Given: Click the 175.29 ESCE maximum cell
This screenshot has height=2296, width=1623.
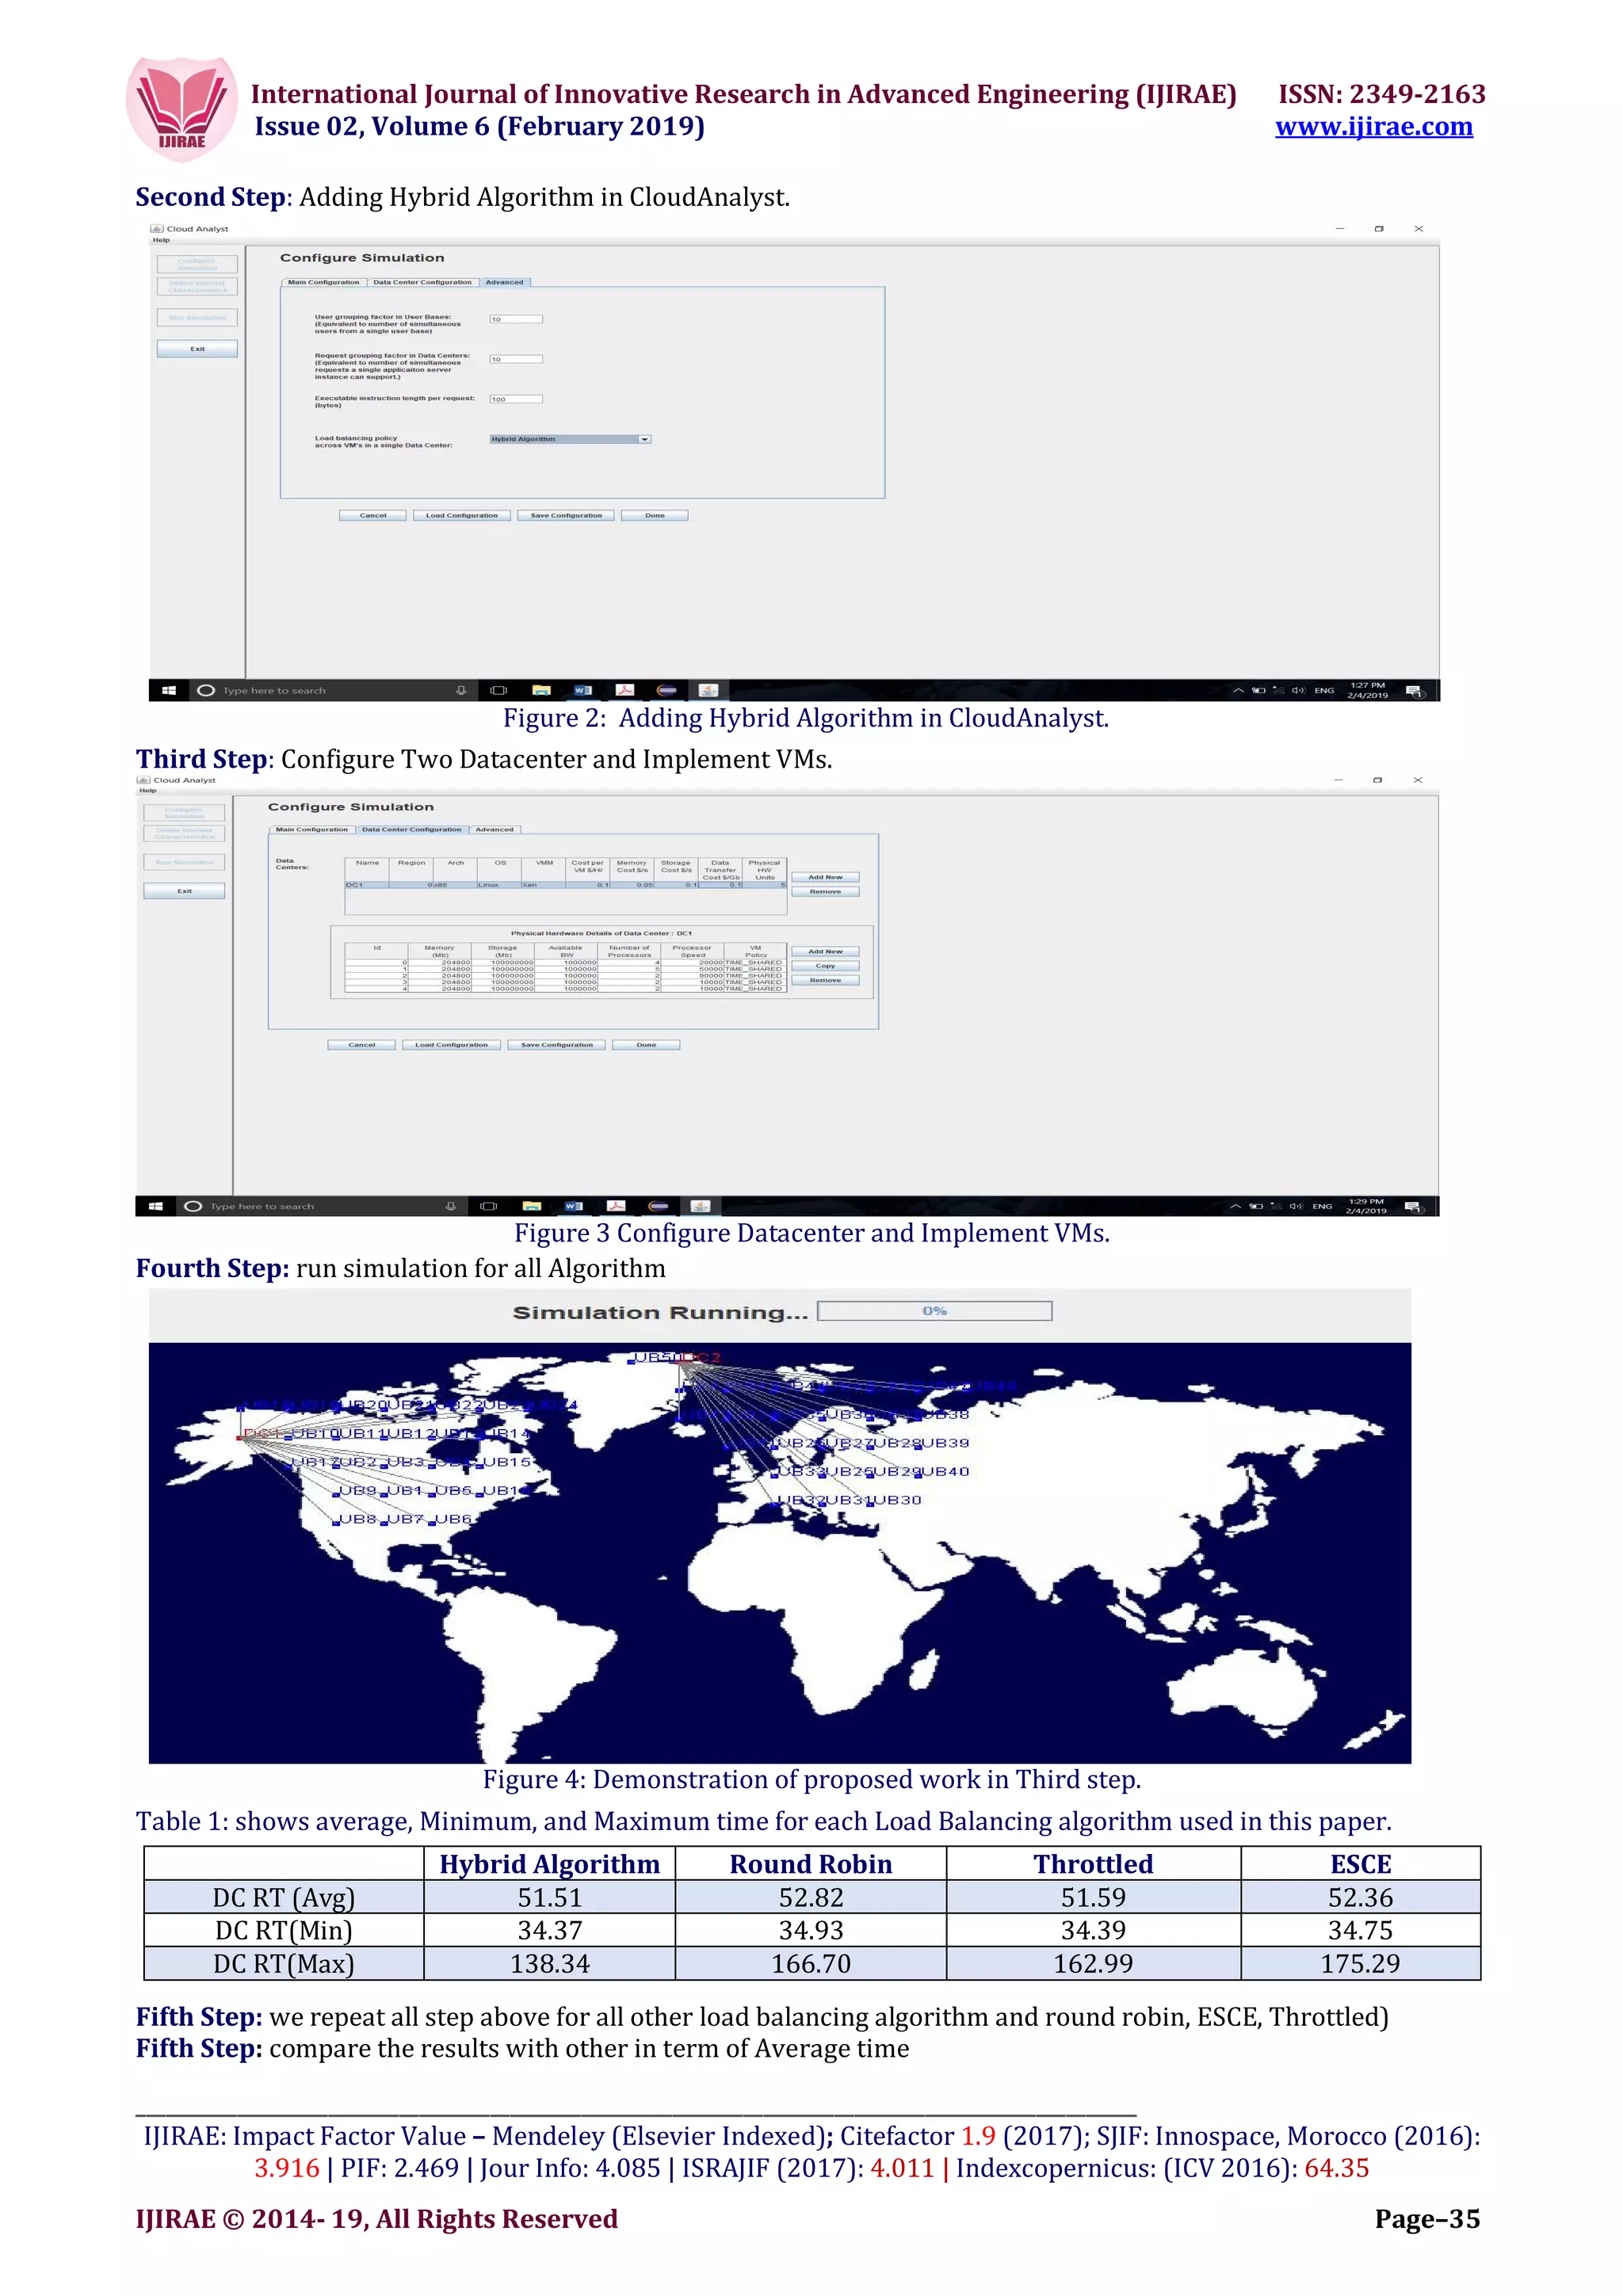Looking at the screenshot, I should click(x=1360, y=1963).
